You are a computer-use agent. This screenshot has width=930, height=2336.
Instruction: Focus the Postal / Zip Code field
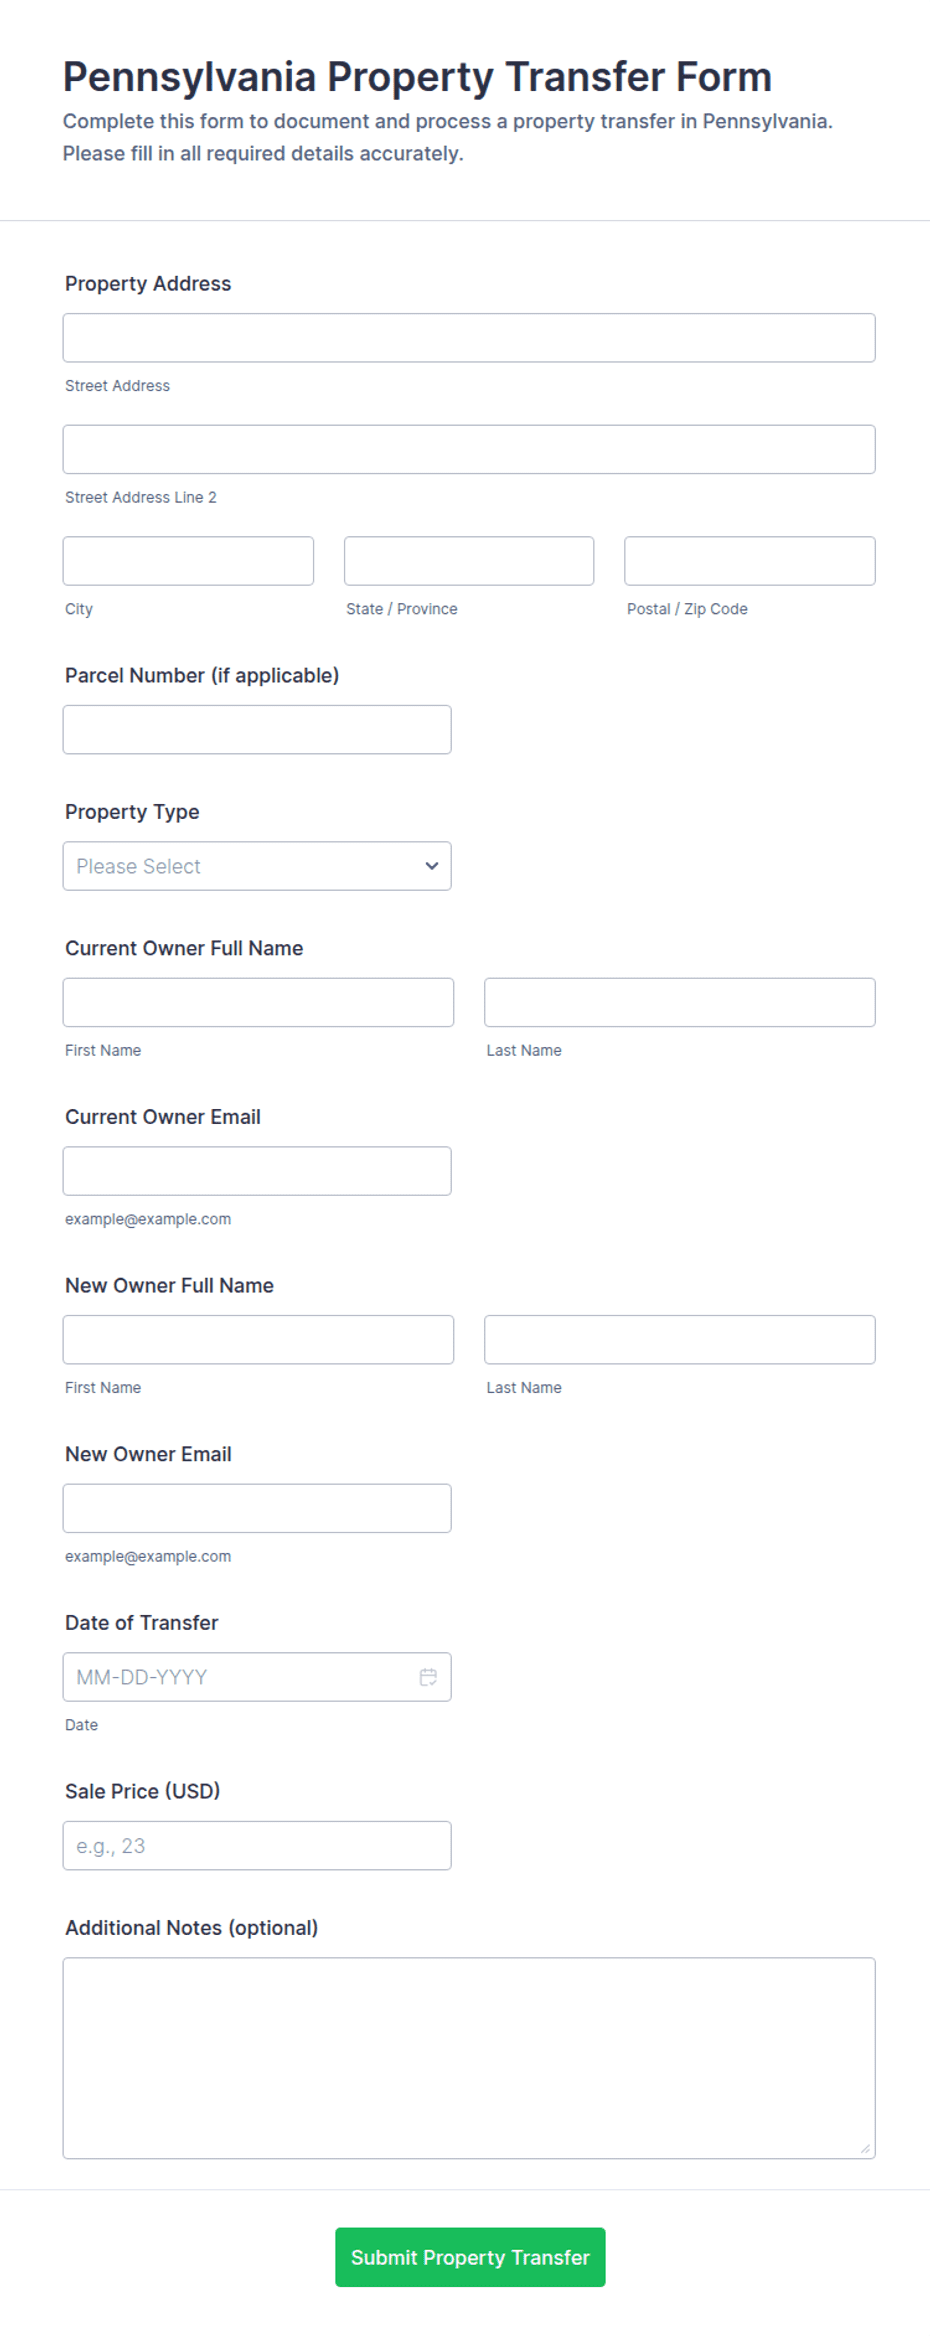(750, 561)
